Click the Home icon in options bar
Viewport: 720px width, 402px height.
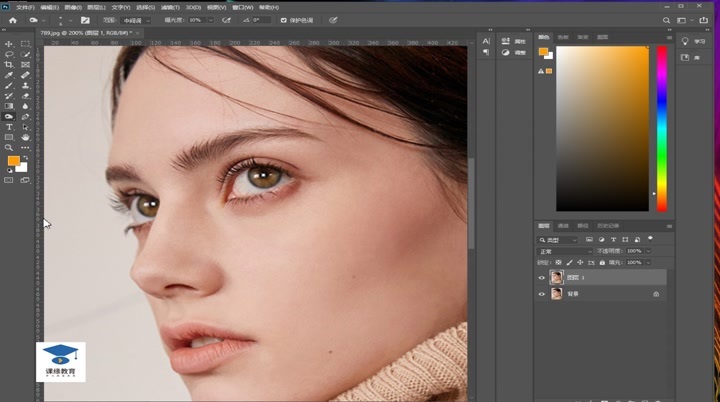13,19
